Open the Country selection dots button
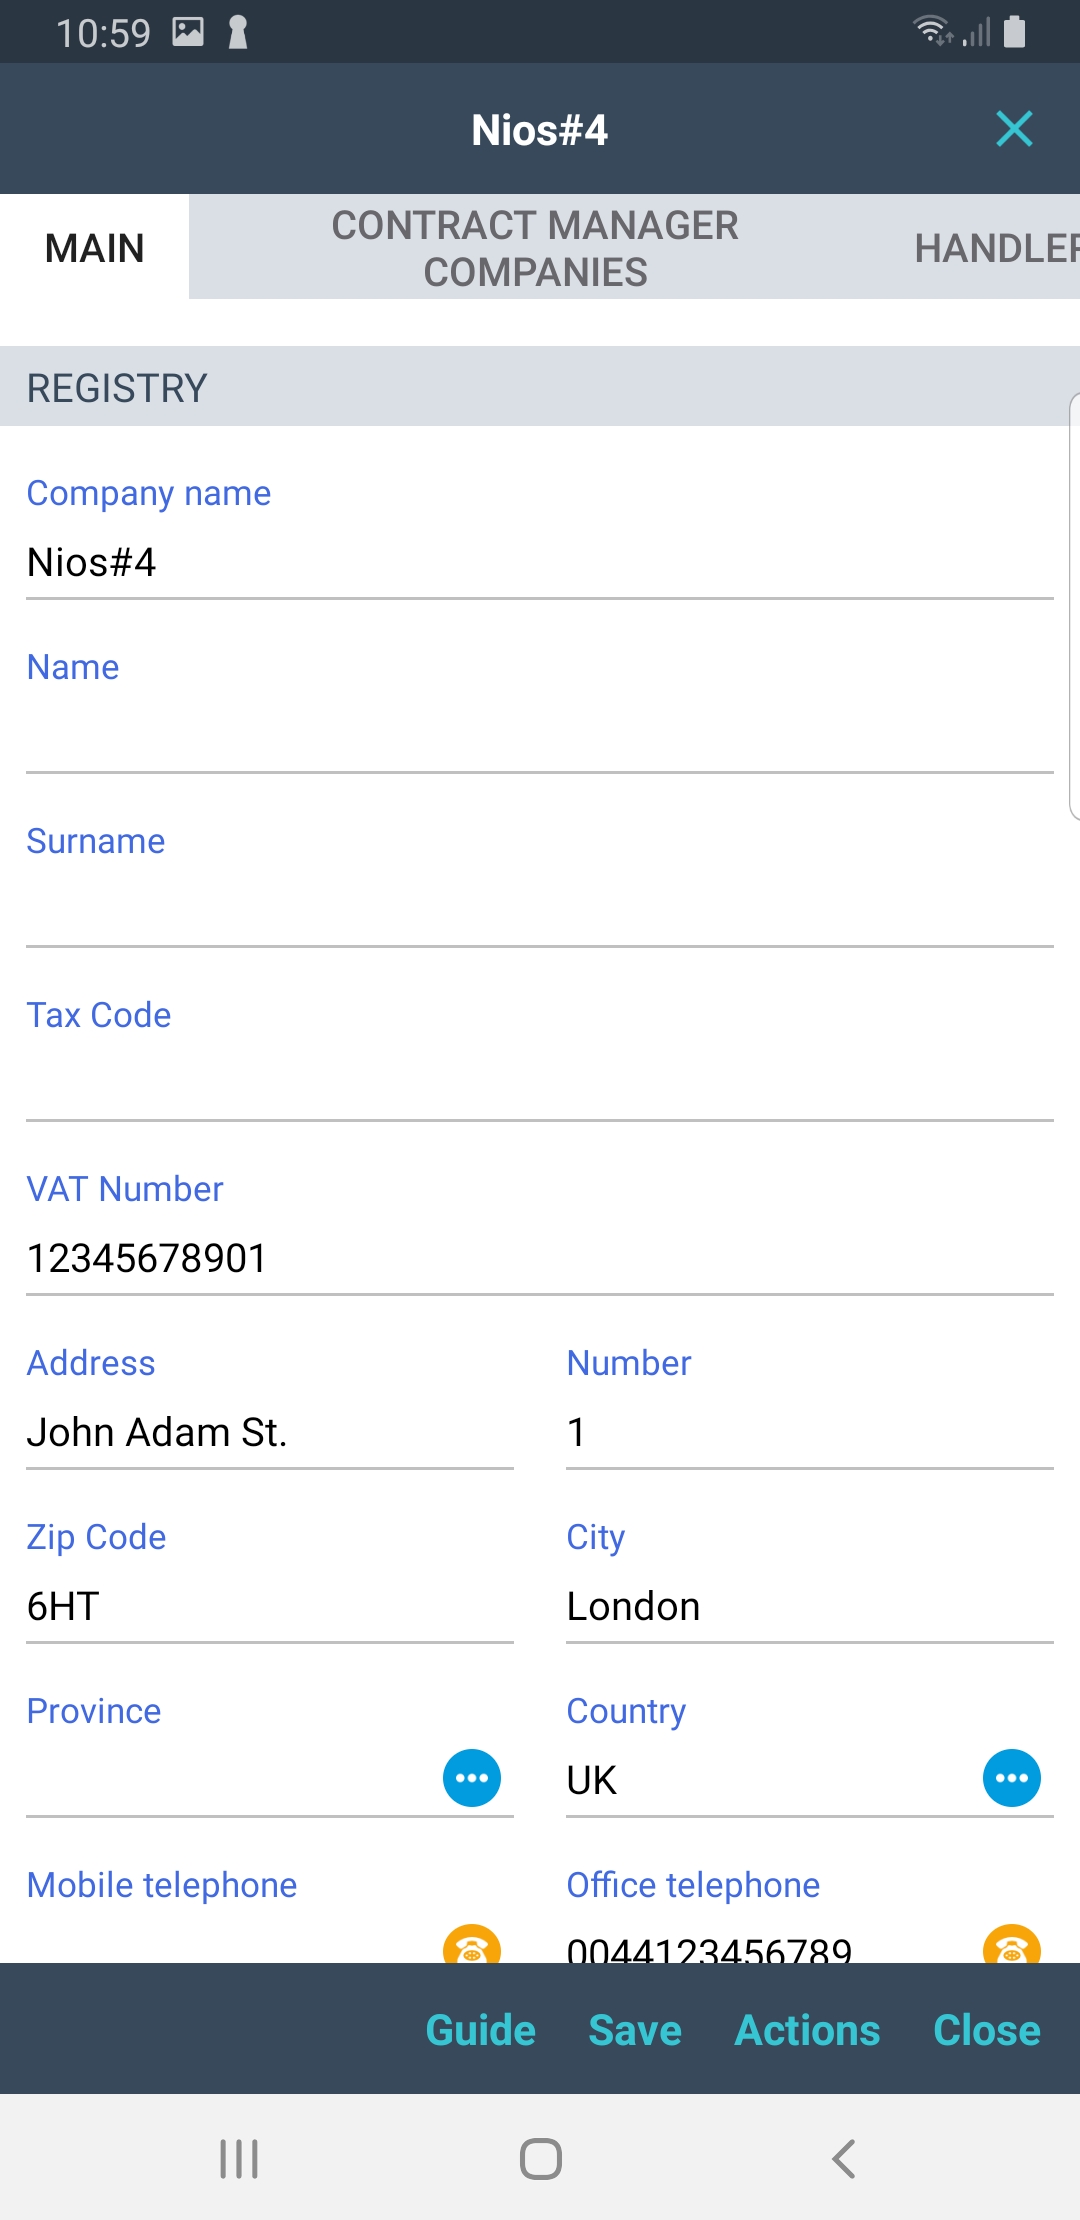Screen dimensions: 1080x2220 click(x=1012, y=1778)
